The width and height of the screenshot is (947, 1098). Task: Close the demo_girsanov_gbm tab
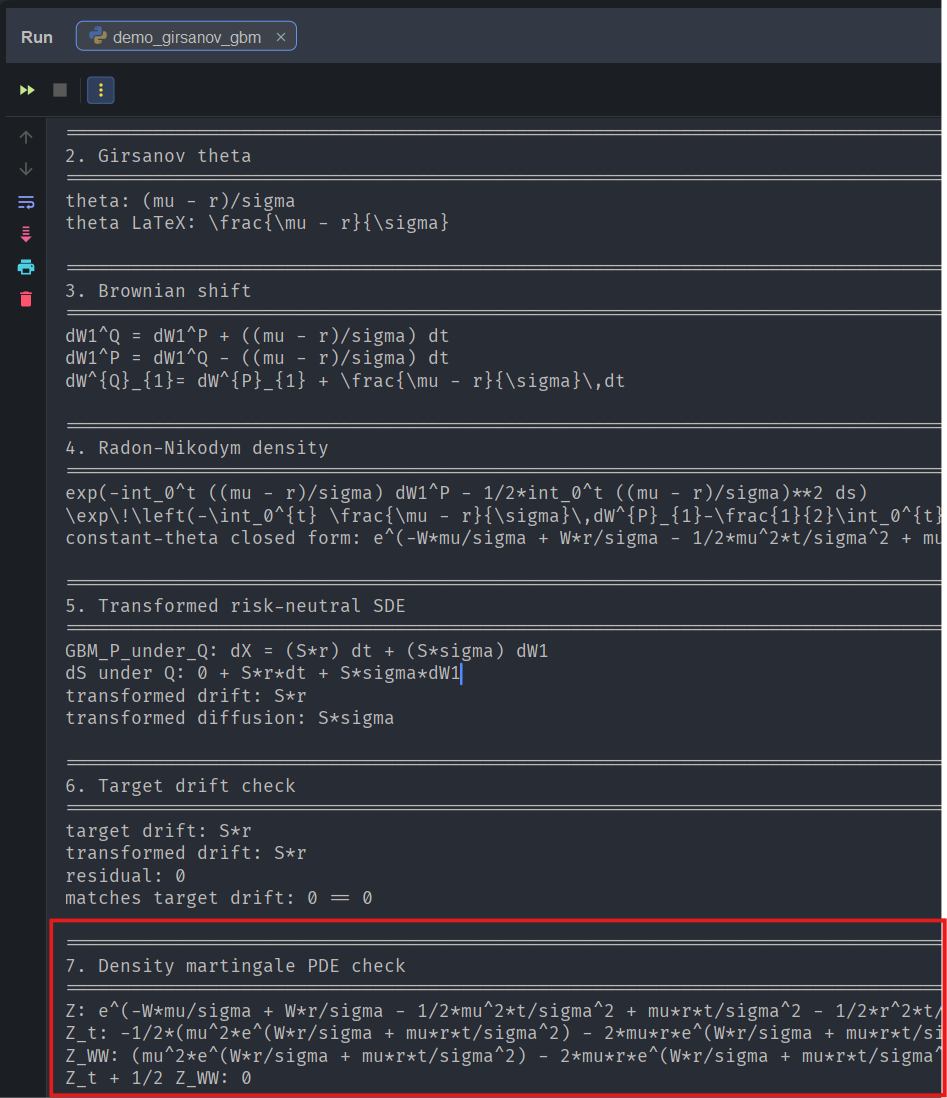[x=281, y=37]
